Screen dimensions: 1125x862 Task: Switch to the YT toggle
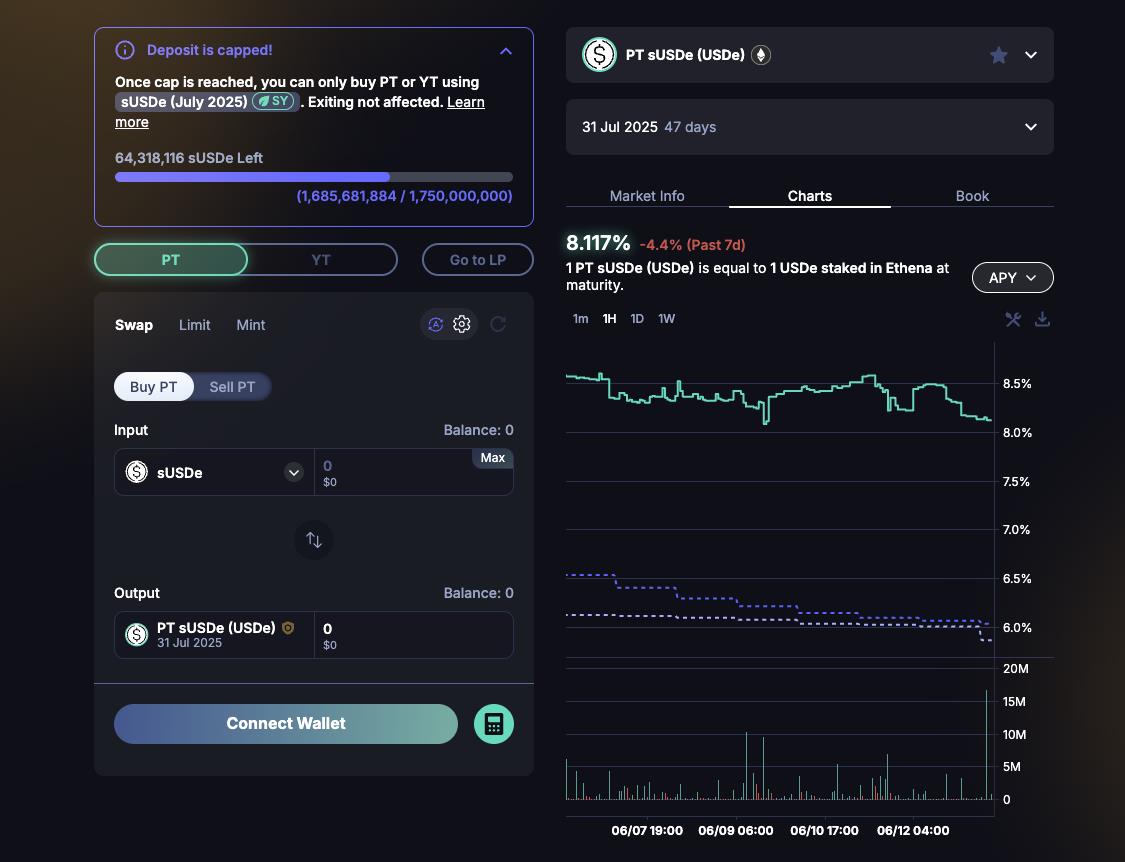321,260
